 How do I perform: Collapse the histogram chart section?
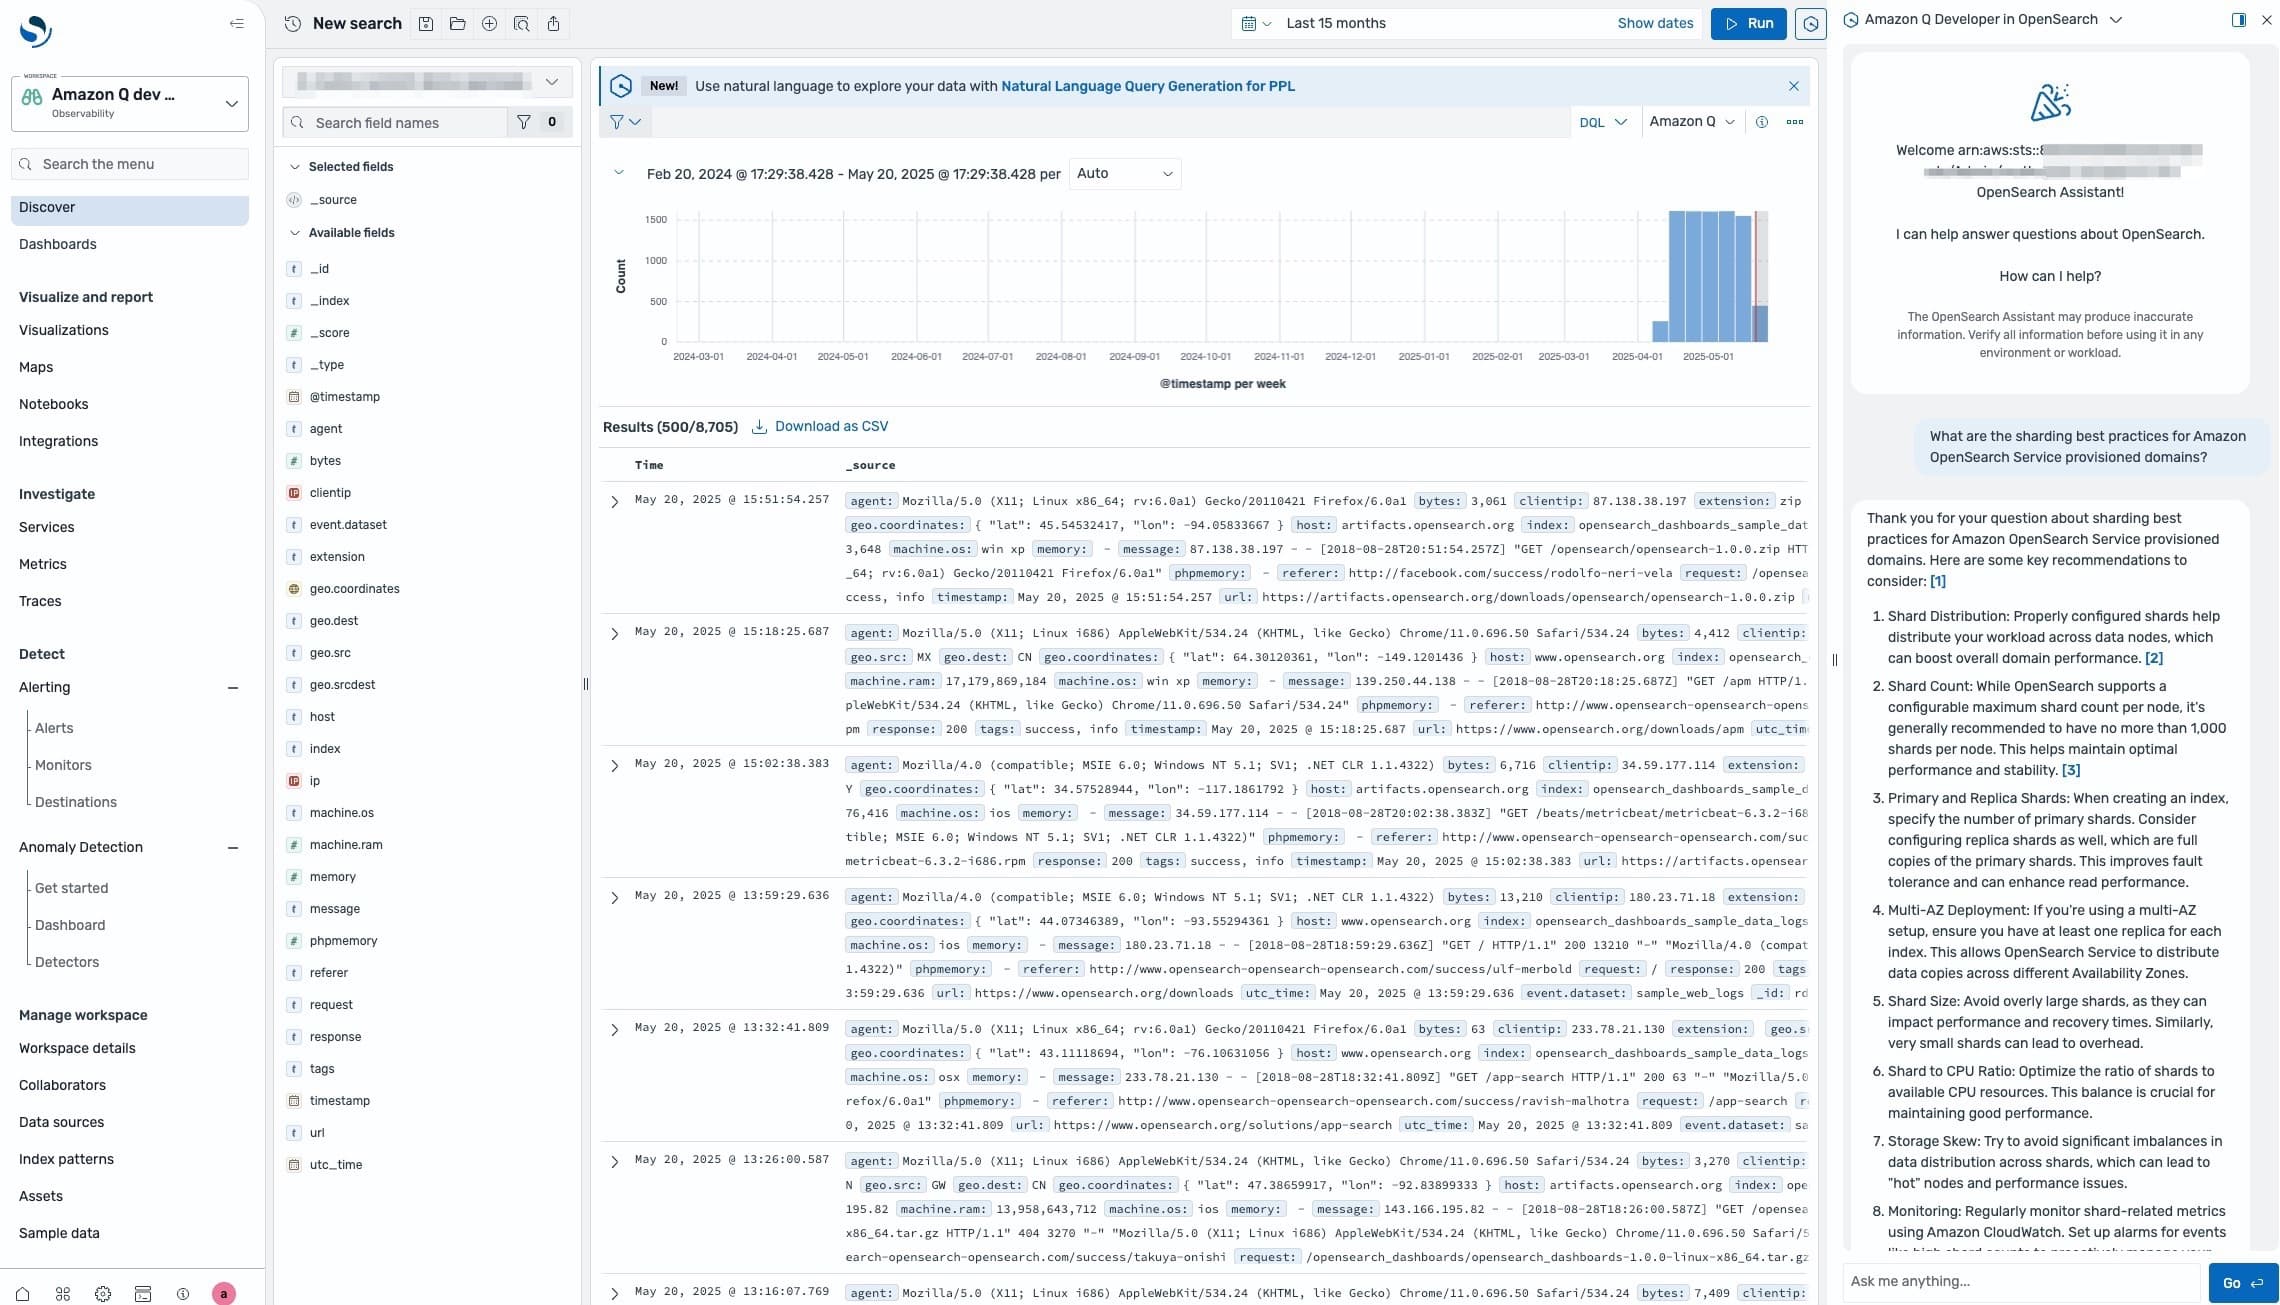point(619,173)
